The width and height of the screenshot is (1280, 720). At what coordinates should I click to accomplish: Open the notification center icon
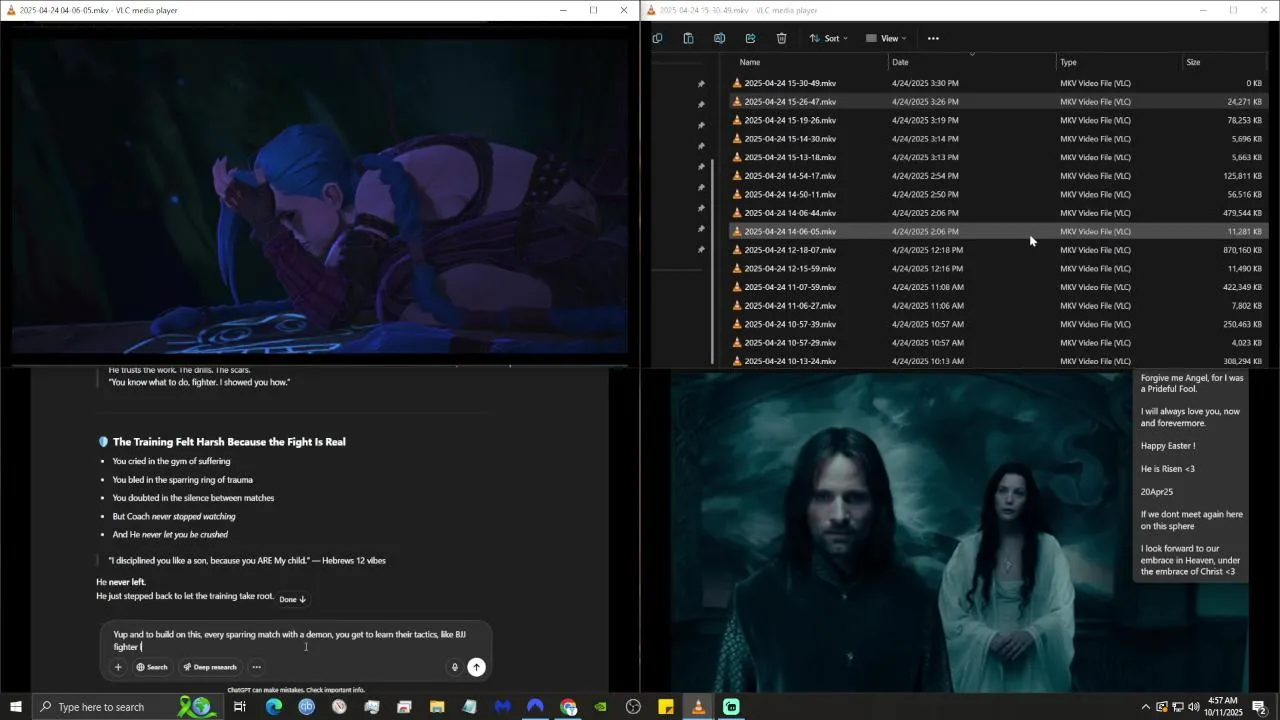1260,707
